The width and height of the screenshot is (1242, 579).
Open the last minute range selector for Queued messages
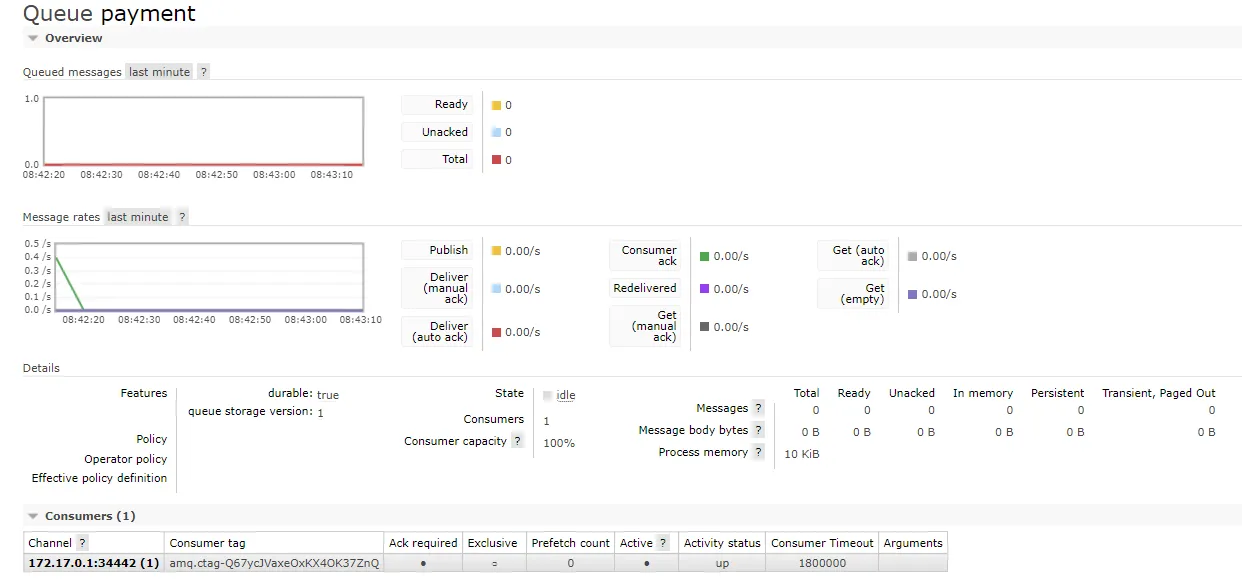[x=158, y=71]
